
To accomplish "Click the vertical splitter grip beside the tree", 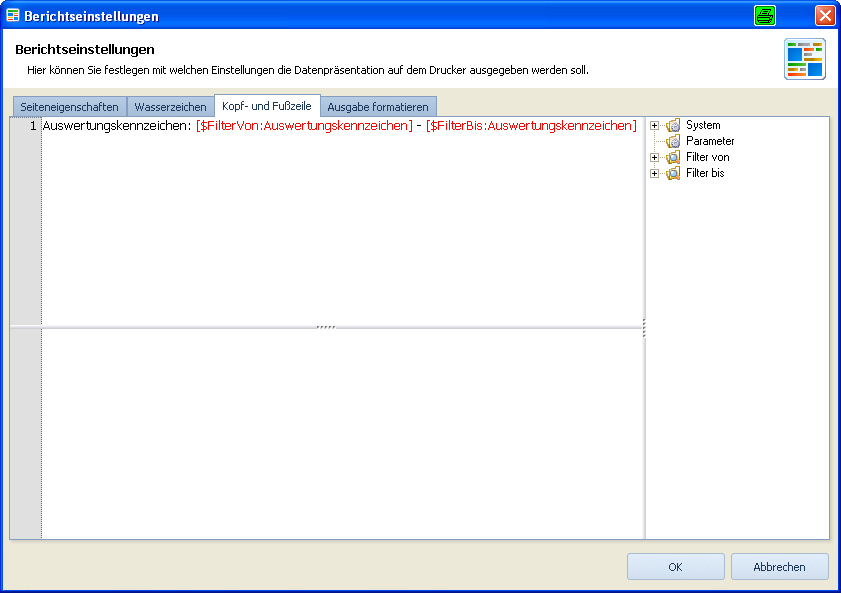I will click(644, 328).
